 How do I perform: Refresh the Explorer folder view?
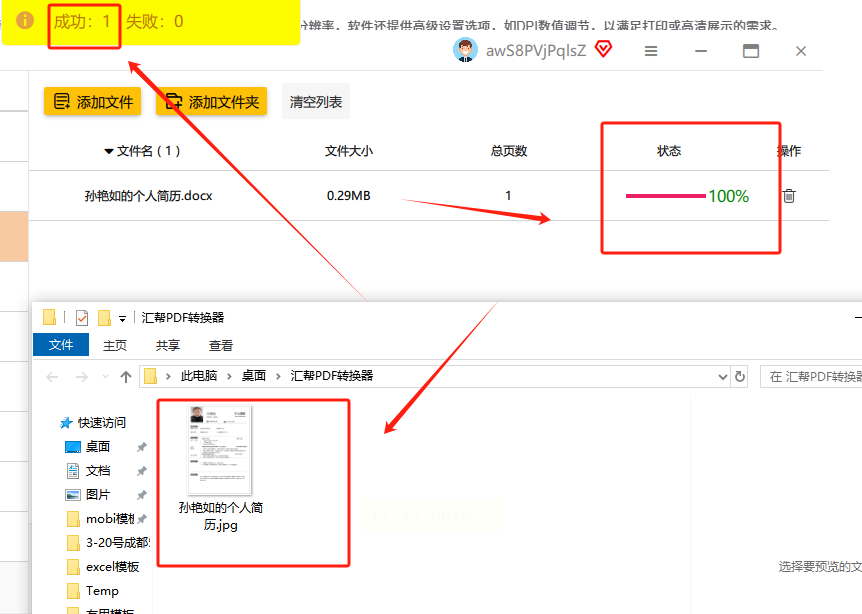coord(740,377)
